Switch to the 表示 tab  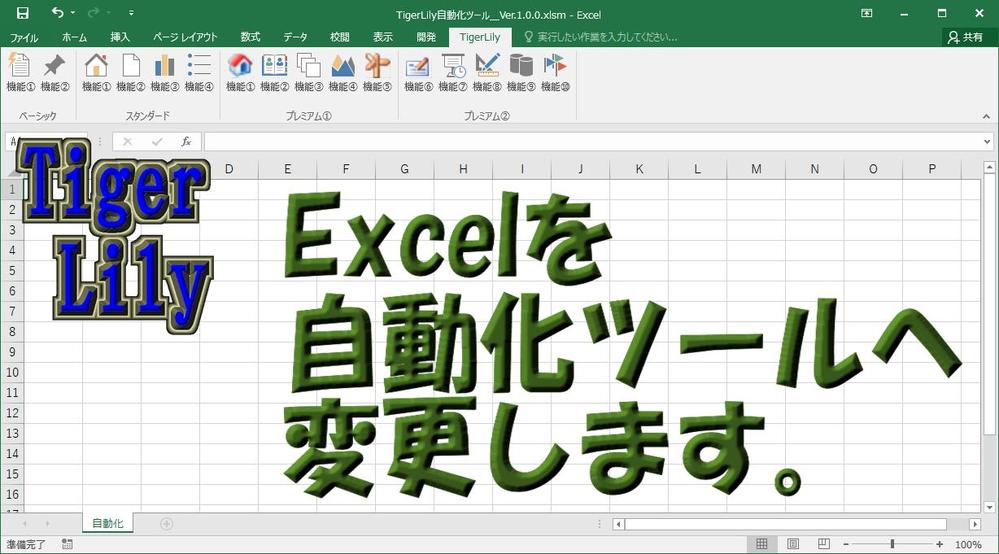point(383,37)
